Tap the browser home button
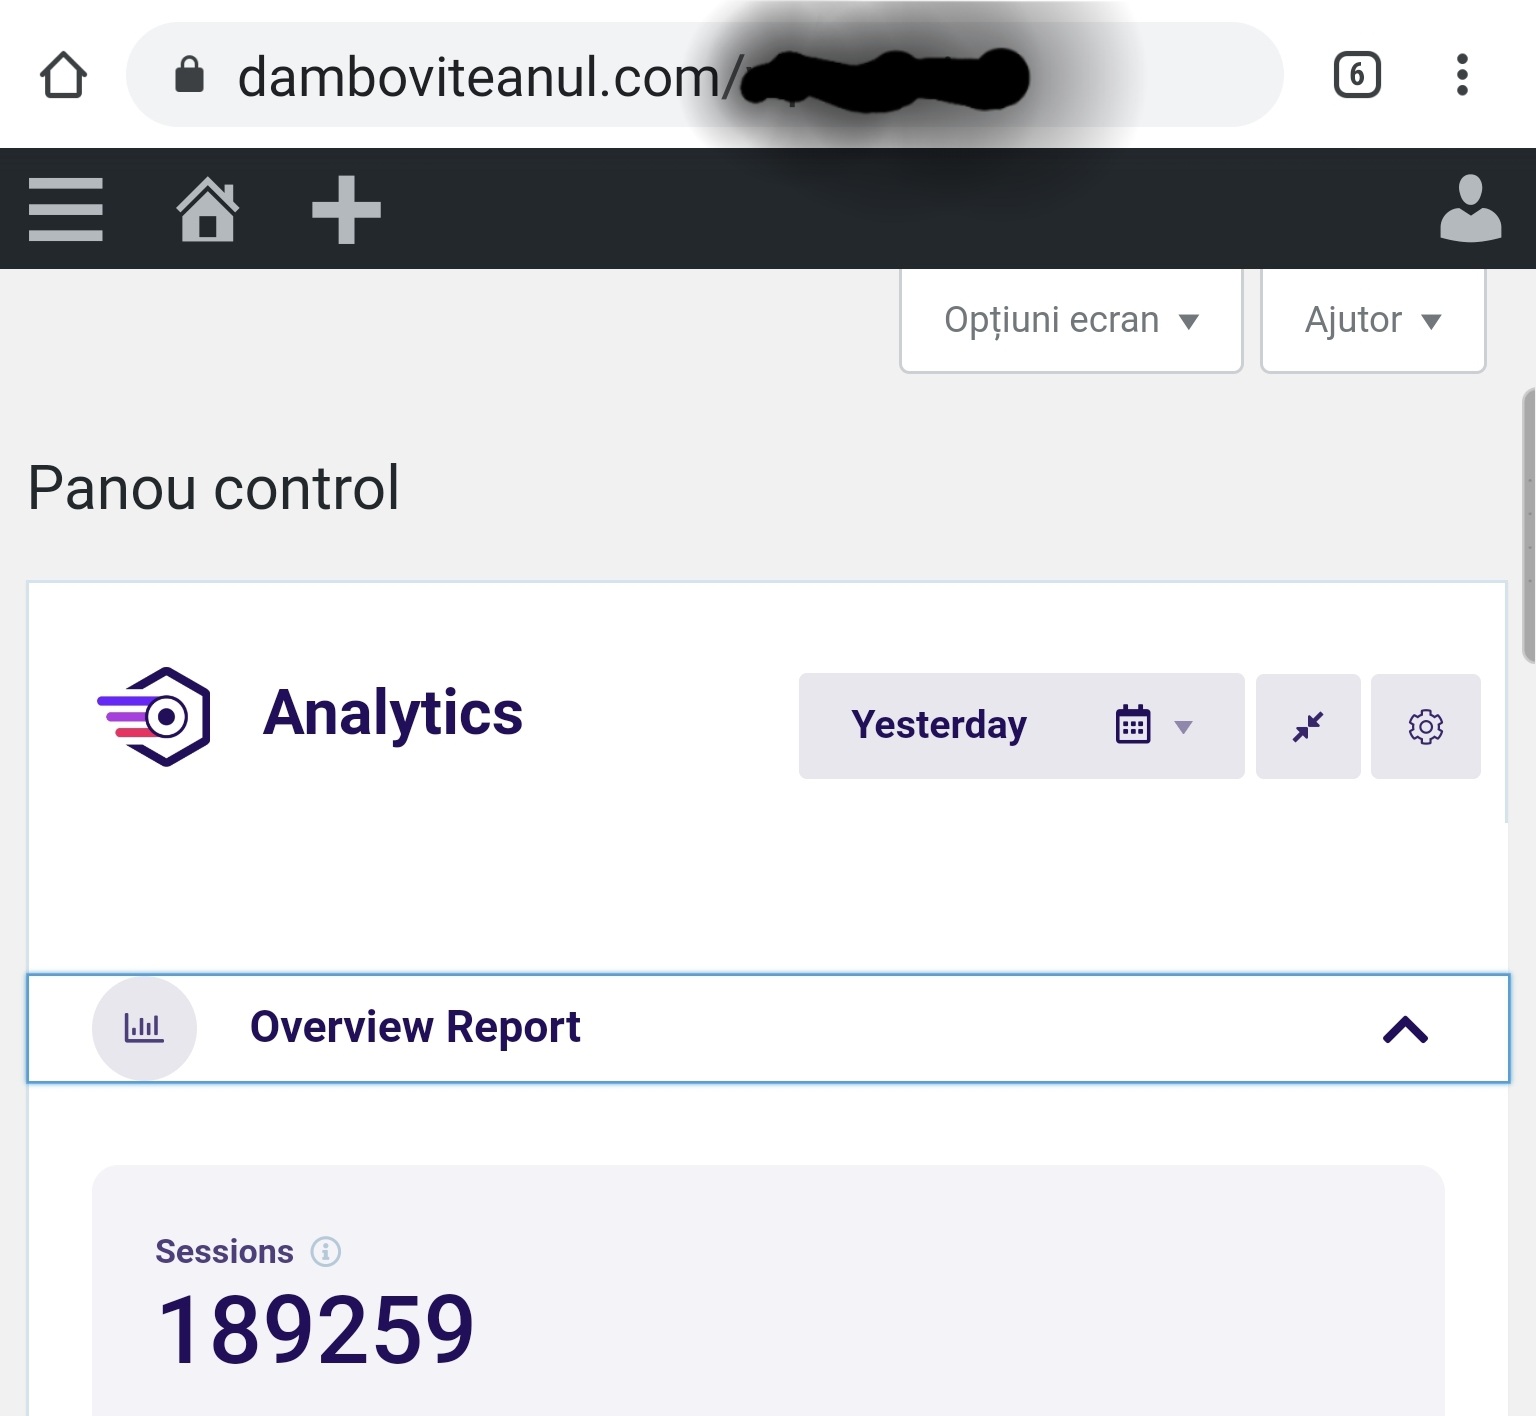This screenshot has height=1416, width=1536. [63, 75]
